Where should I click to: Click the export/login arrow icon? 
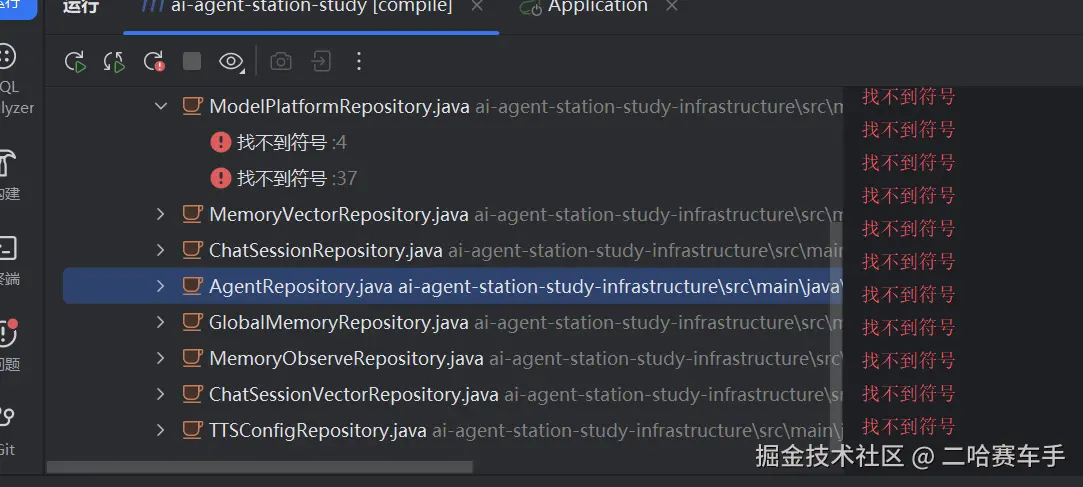pyautogui.click(x=320, y=61)
